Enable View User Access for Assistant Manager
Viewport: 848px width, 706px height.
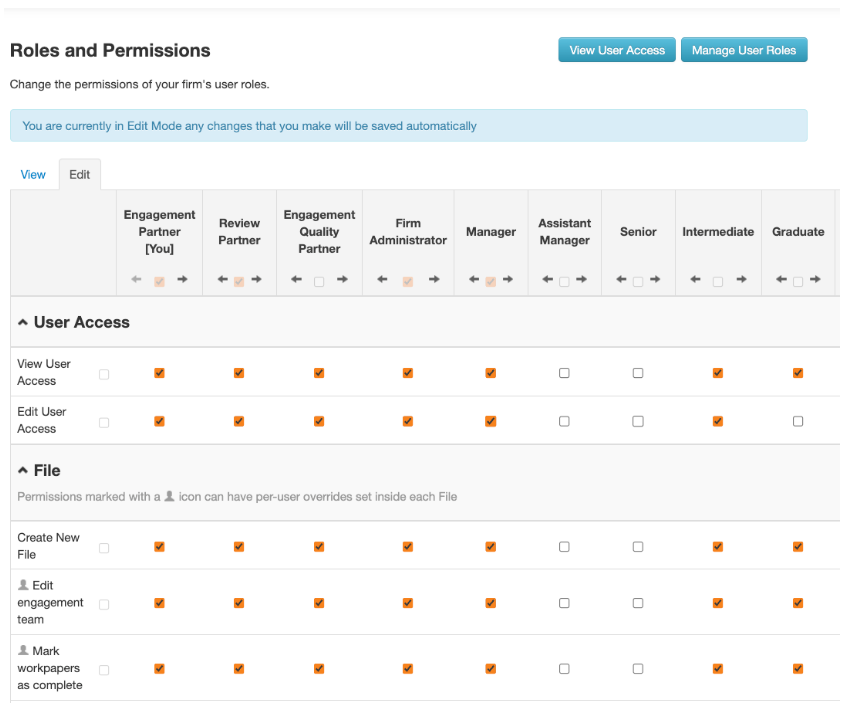click(x=564, y=373)
